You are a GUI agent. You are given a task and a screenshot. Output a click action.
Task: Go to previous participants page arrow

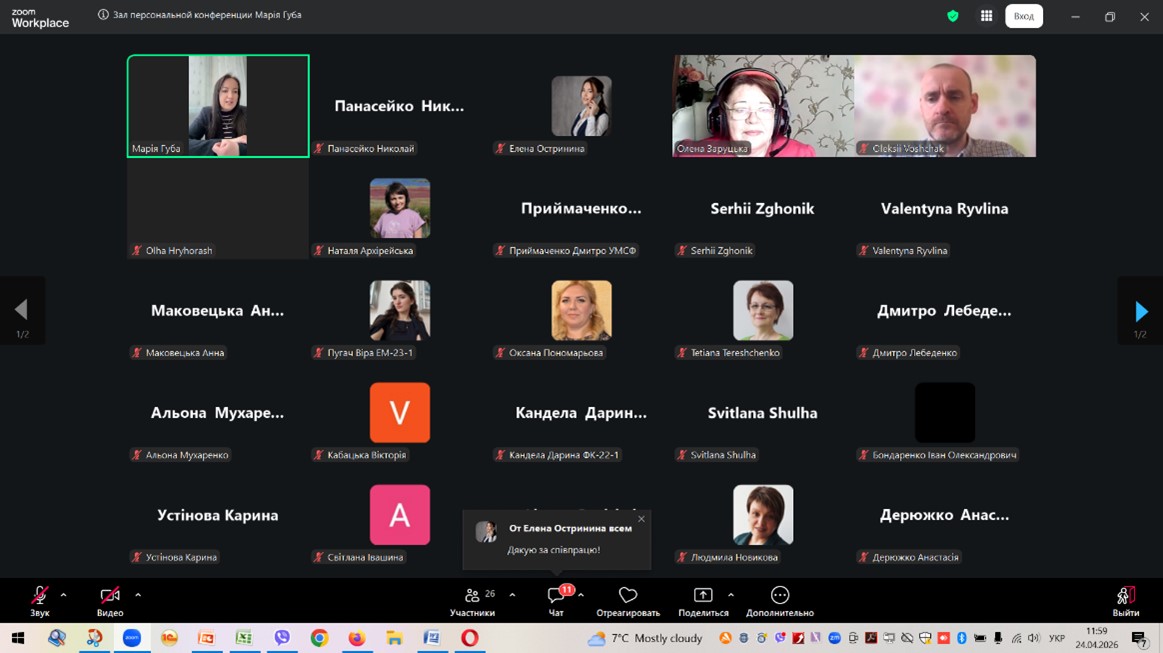(21, 311)
